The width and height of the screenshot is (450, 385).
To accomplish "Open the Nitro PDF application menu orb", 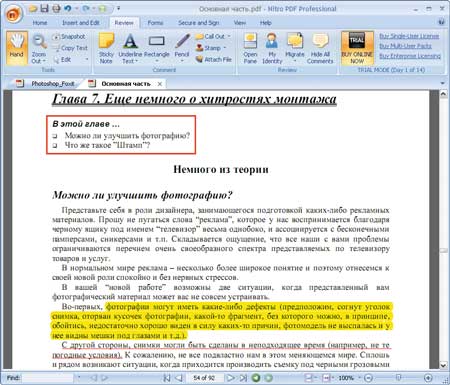I will pos(13,14).
